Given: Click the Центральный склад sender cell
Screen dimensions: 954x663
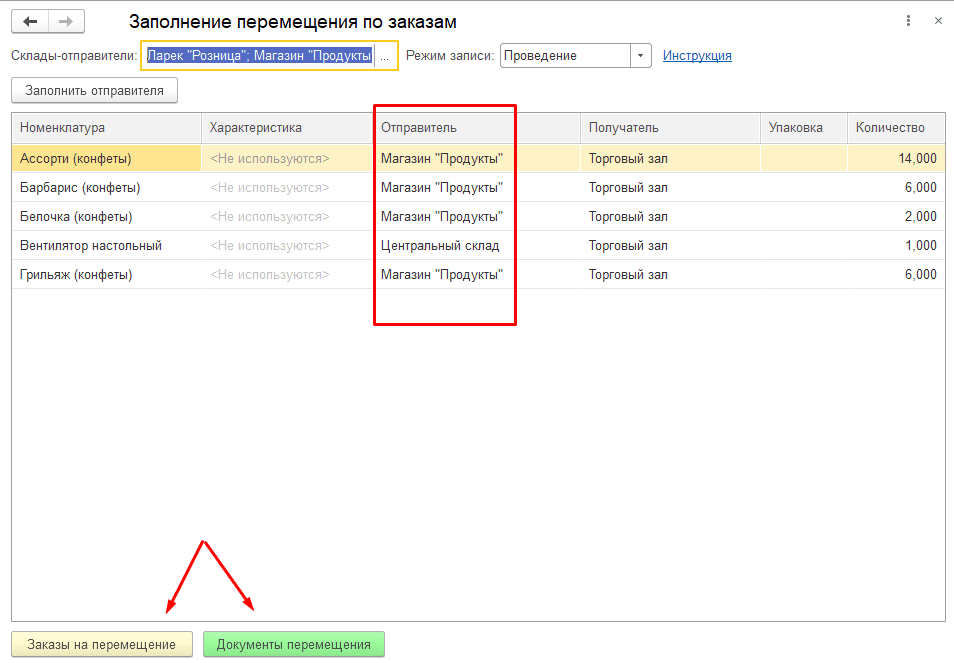Looking at the screenshot, I should (476, 246).
